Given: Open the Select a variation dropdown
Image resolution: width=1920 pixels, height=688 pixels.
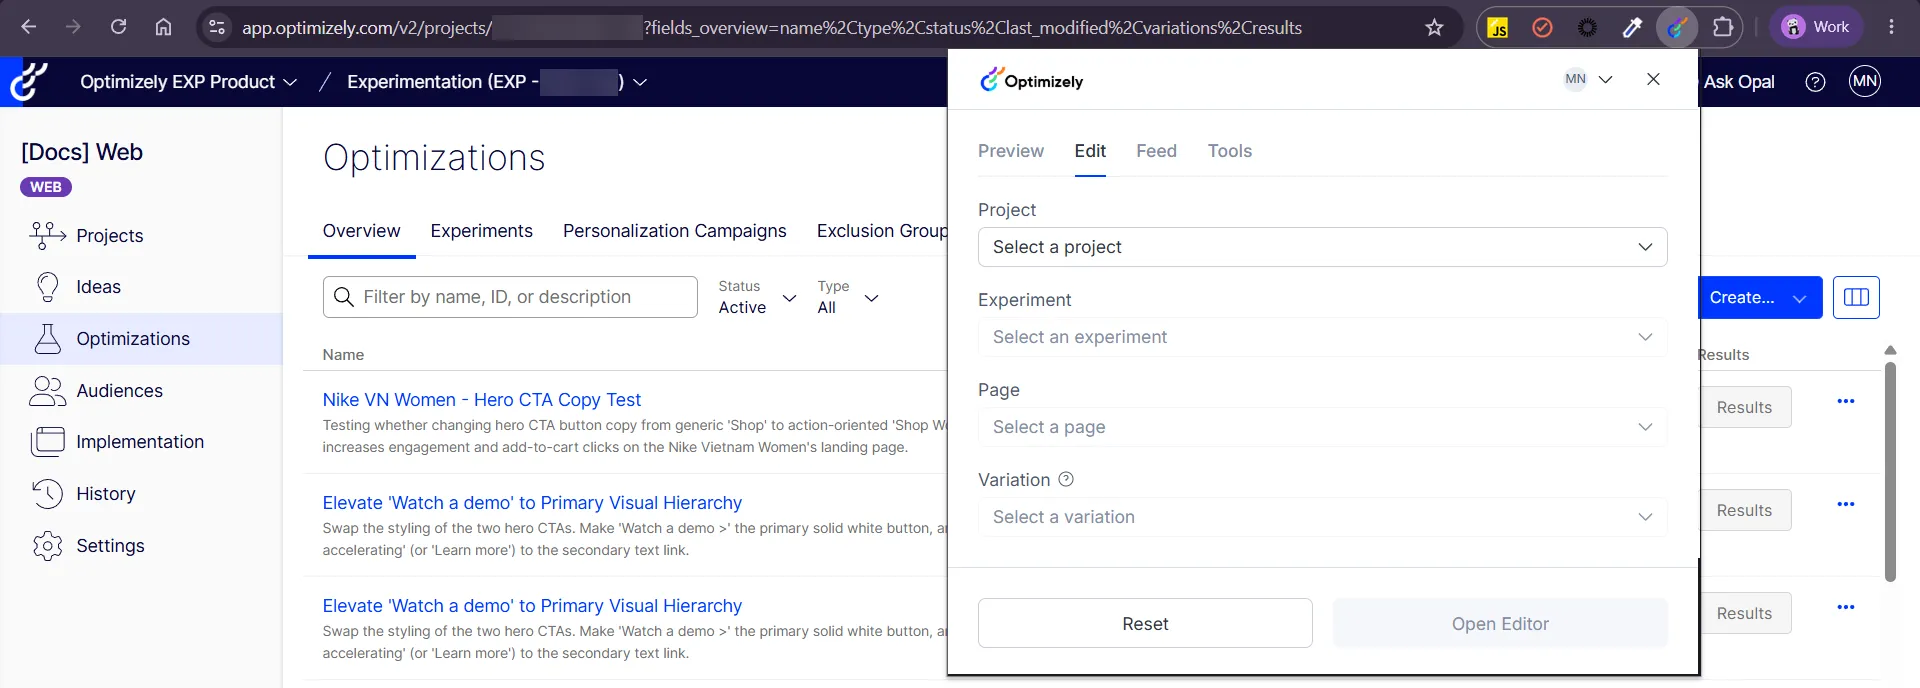Looking at the screenshot, I should click(1322, 517).
